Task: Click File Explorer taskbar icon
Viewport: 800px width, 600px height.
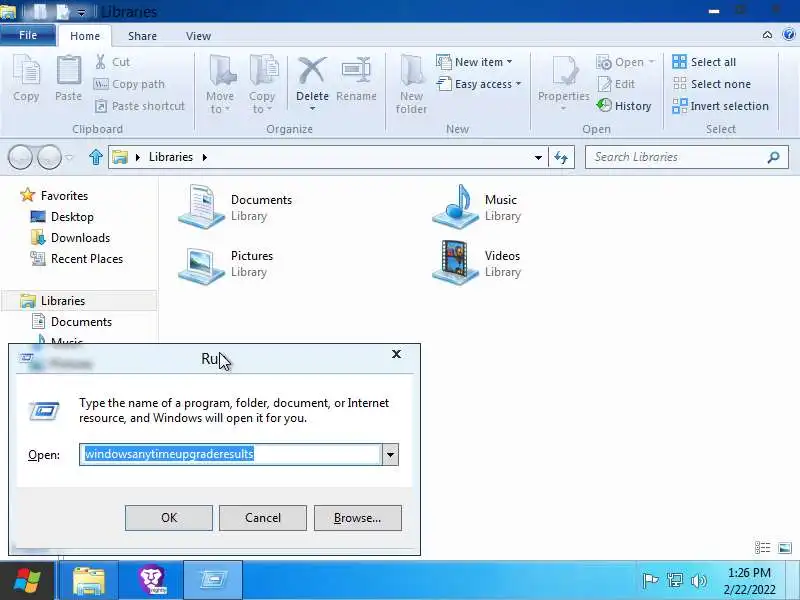Action: click(89, 581)
